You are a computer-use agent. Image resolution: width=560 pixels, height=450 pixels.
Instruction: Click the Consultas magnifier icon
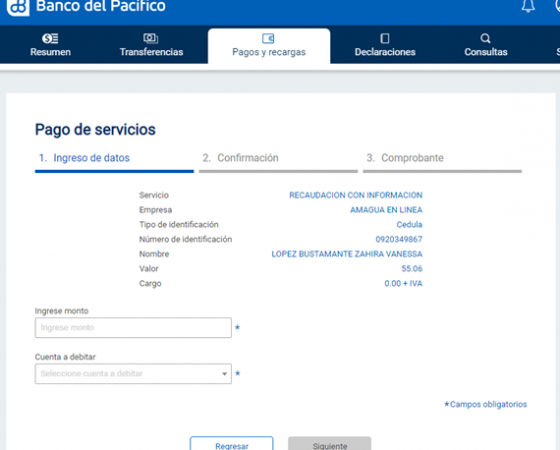point(485,38)
